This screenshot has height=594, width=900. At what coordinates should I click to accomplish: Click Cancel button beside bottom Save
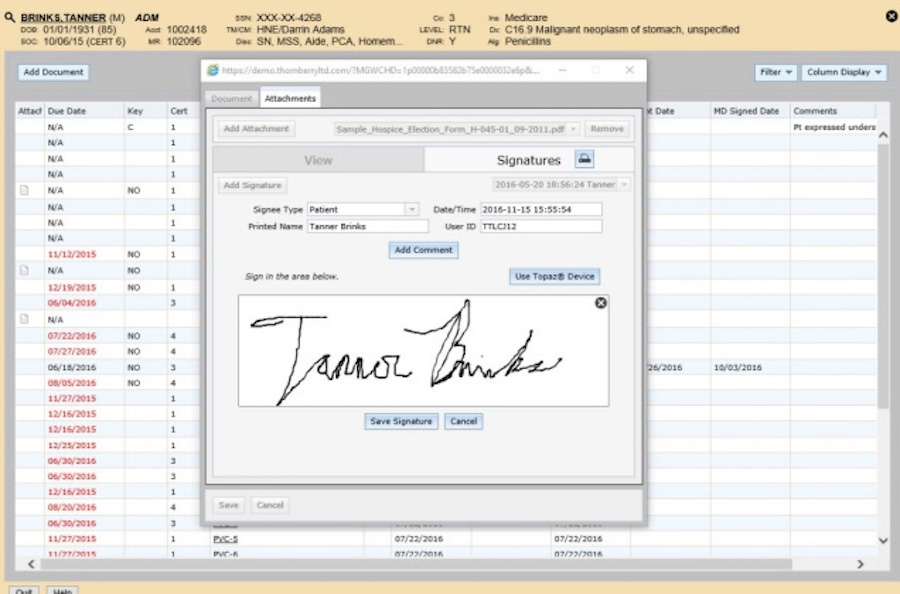click(270, 505)
